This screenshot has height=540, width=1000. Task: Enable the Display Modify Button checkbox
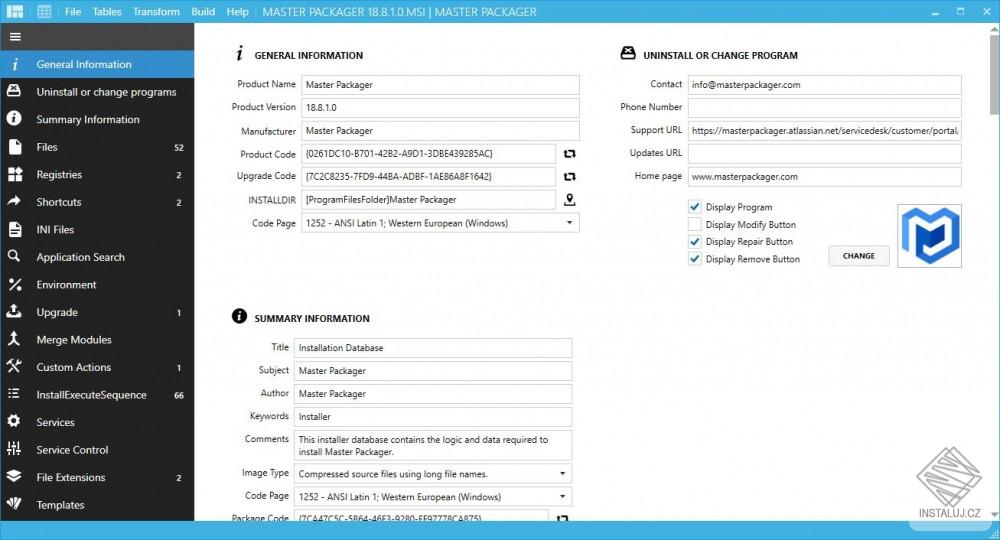695,224
